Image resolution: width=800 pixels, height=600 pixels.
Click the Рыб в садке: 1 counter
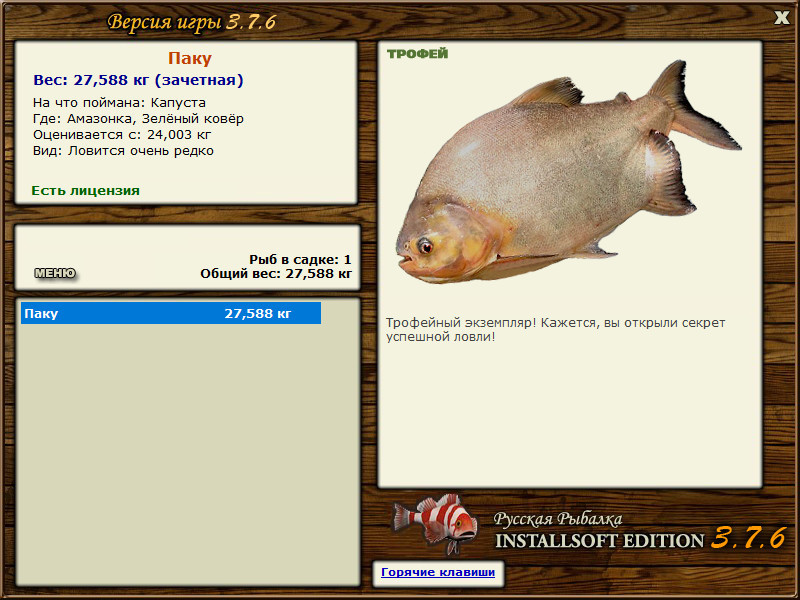(300, 260)
